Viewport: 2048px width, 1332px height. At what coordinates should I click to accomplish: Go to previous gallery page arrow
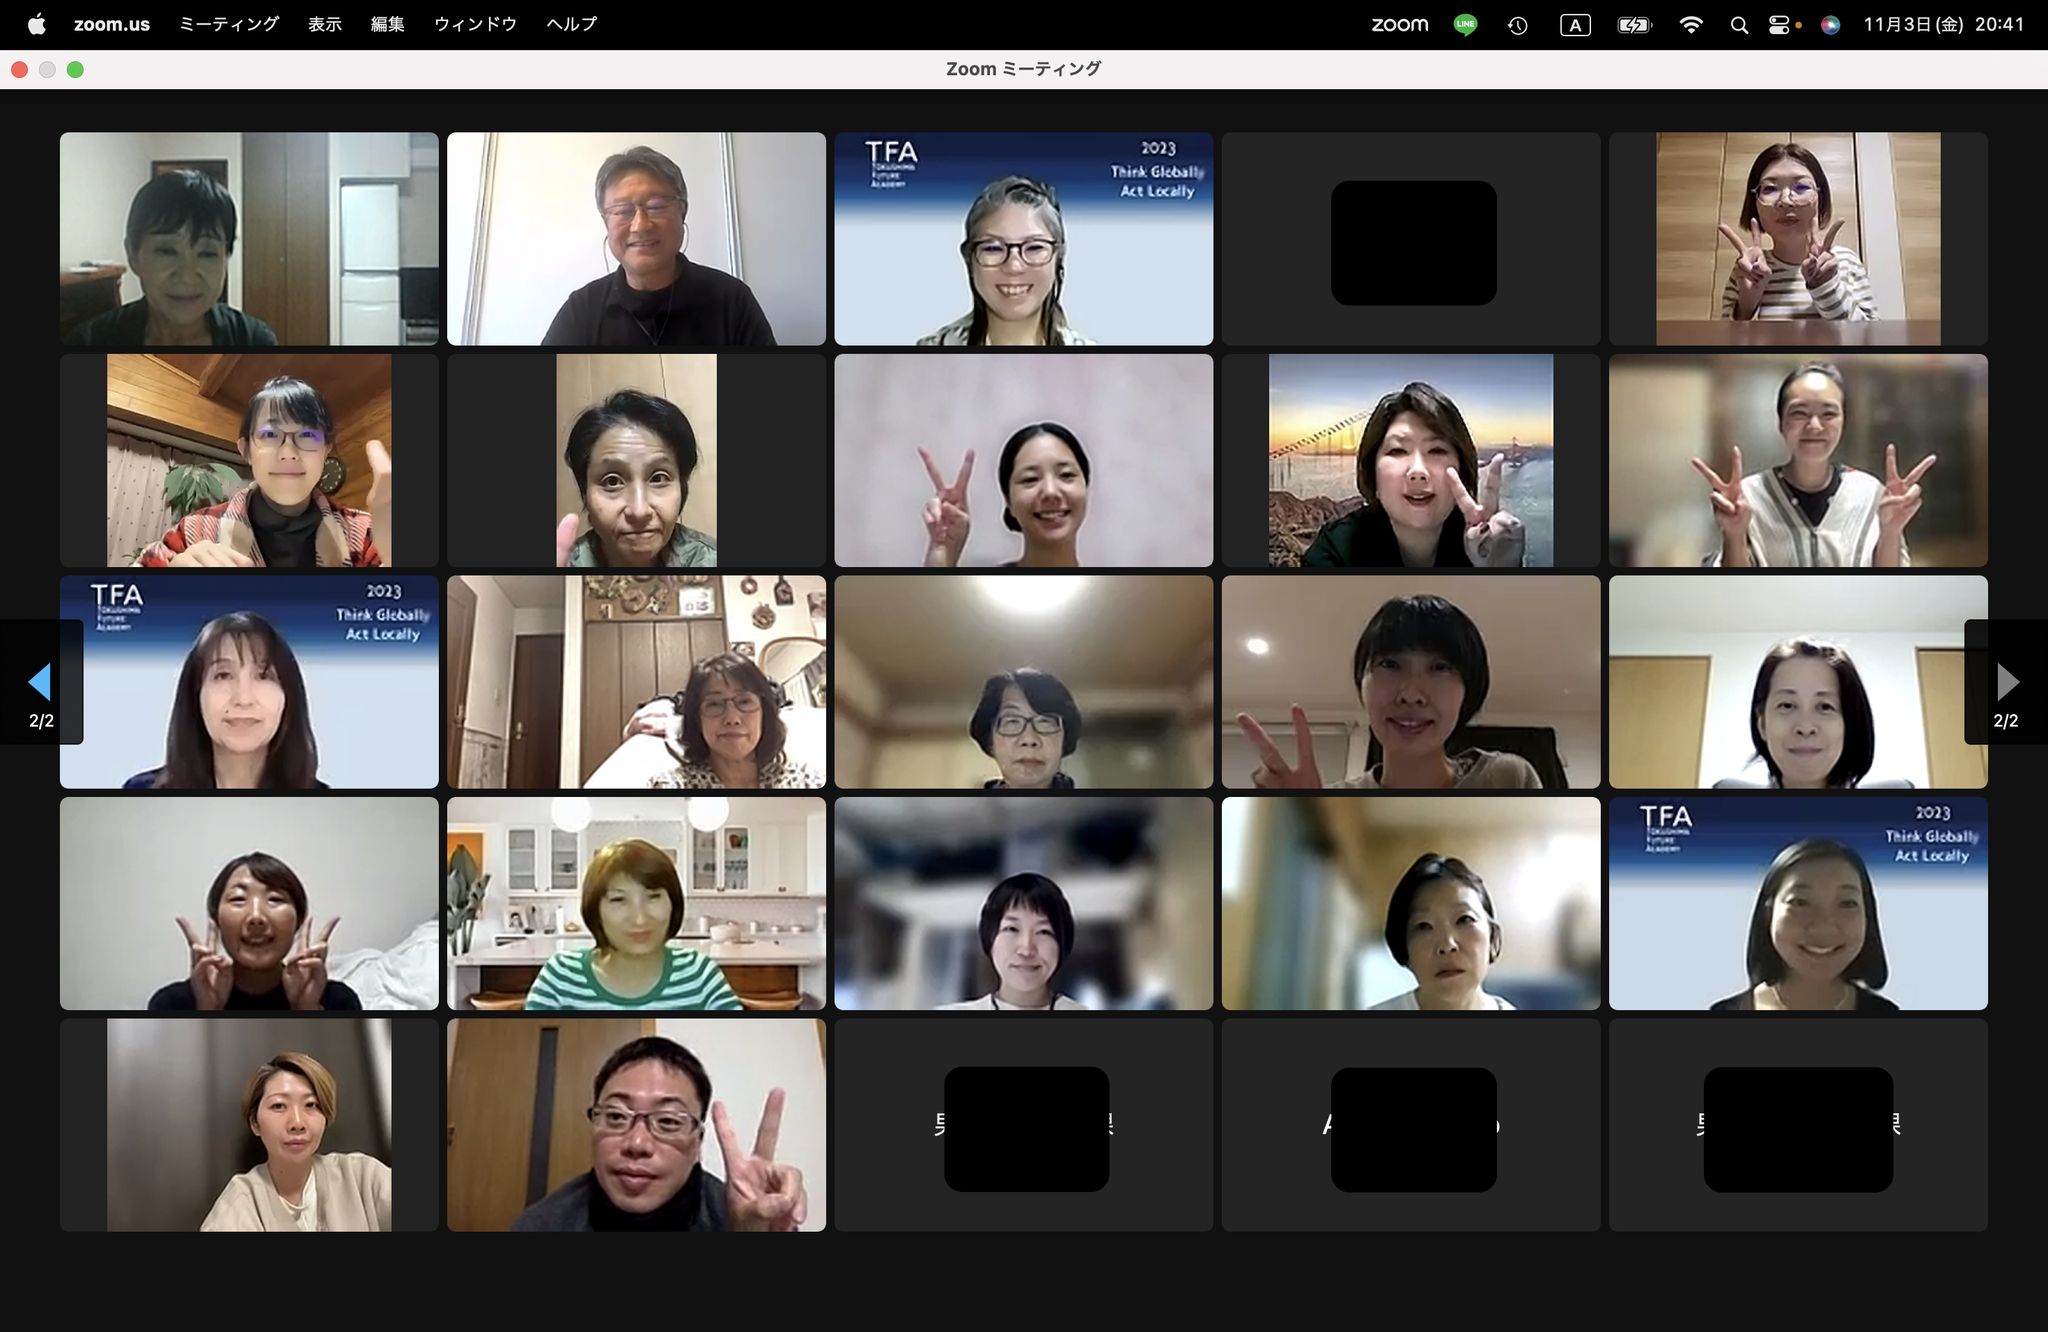pyautogui.click(x=40, y=682)
